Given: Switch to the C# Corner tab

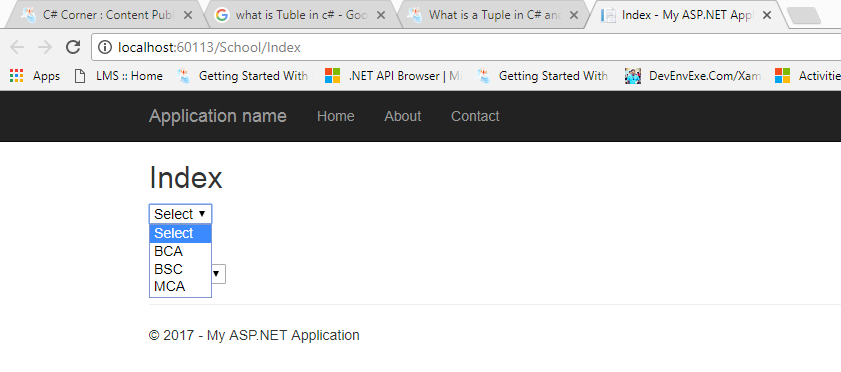Looking at the screenshot, I should pyautogui.click(x=104, y=16).
